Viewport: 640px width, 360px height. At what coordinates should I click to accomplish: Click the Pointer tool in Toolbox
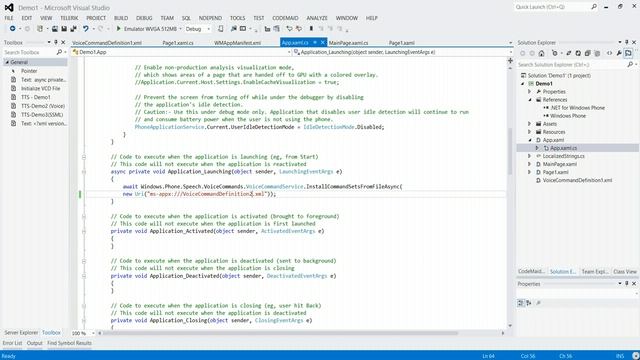[29, 71]
